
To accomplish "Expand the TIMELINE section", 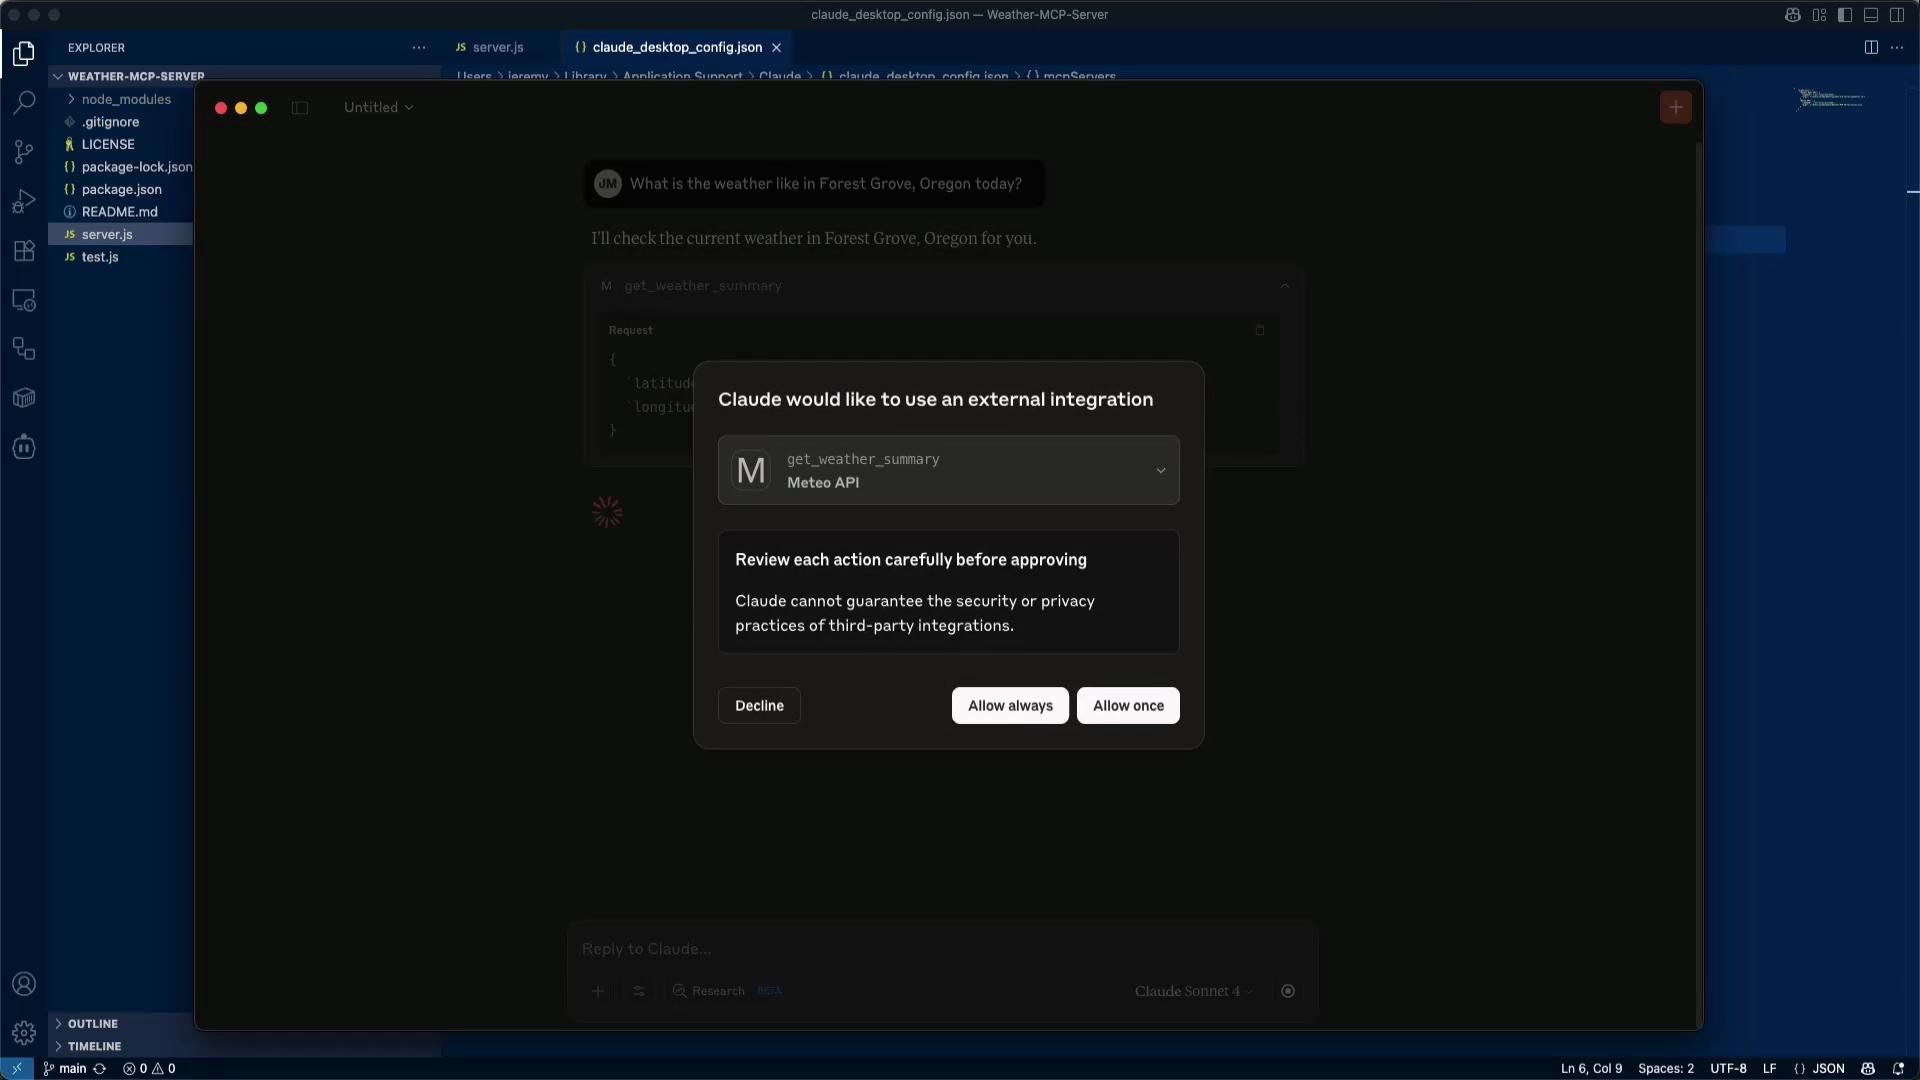I will [x=94, y=1046].
